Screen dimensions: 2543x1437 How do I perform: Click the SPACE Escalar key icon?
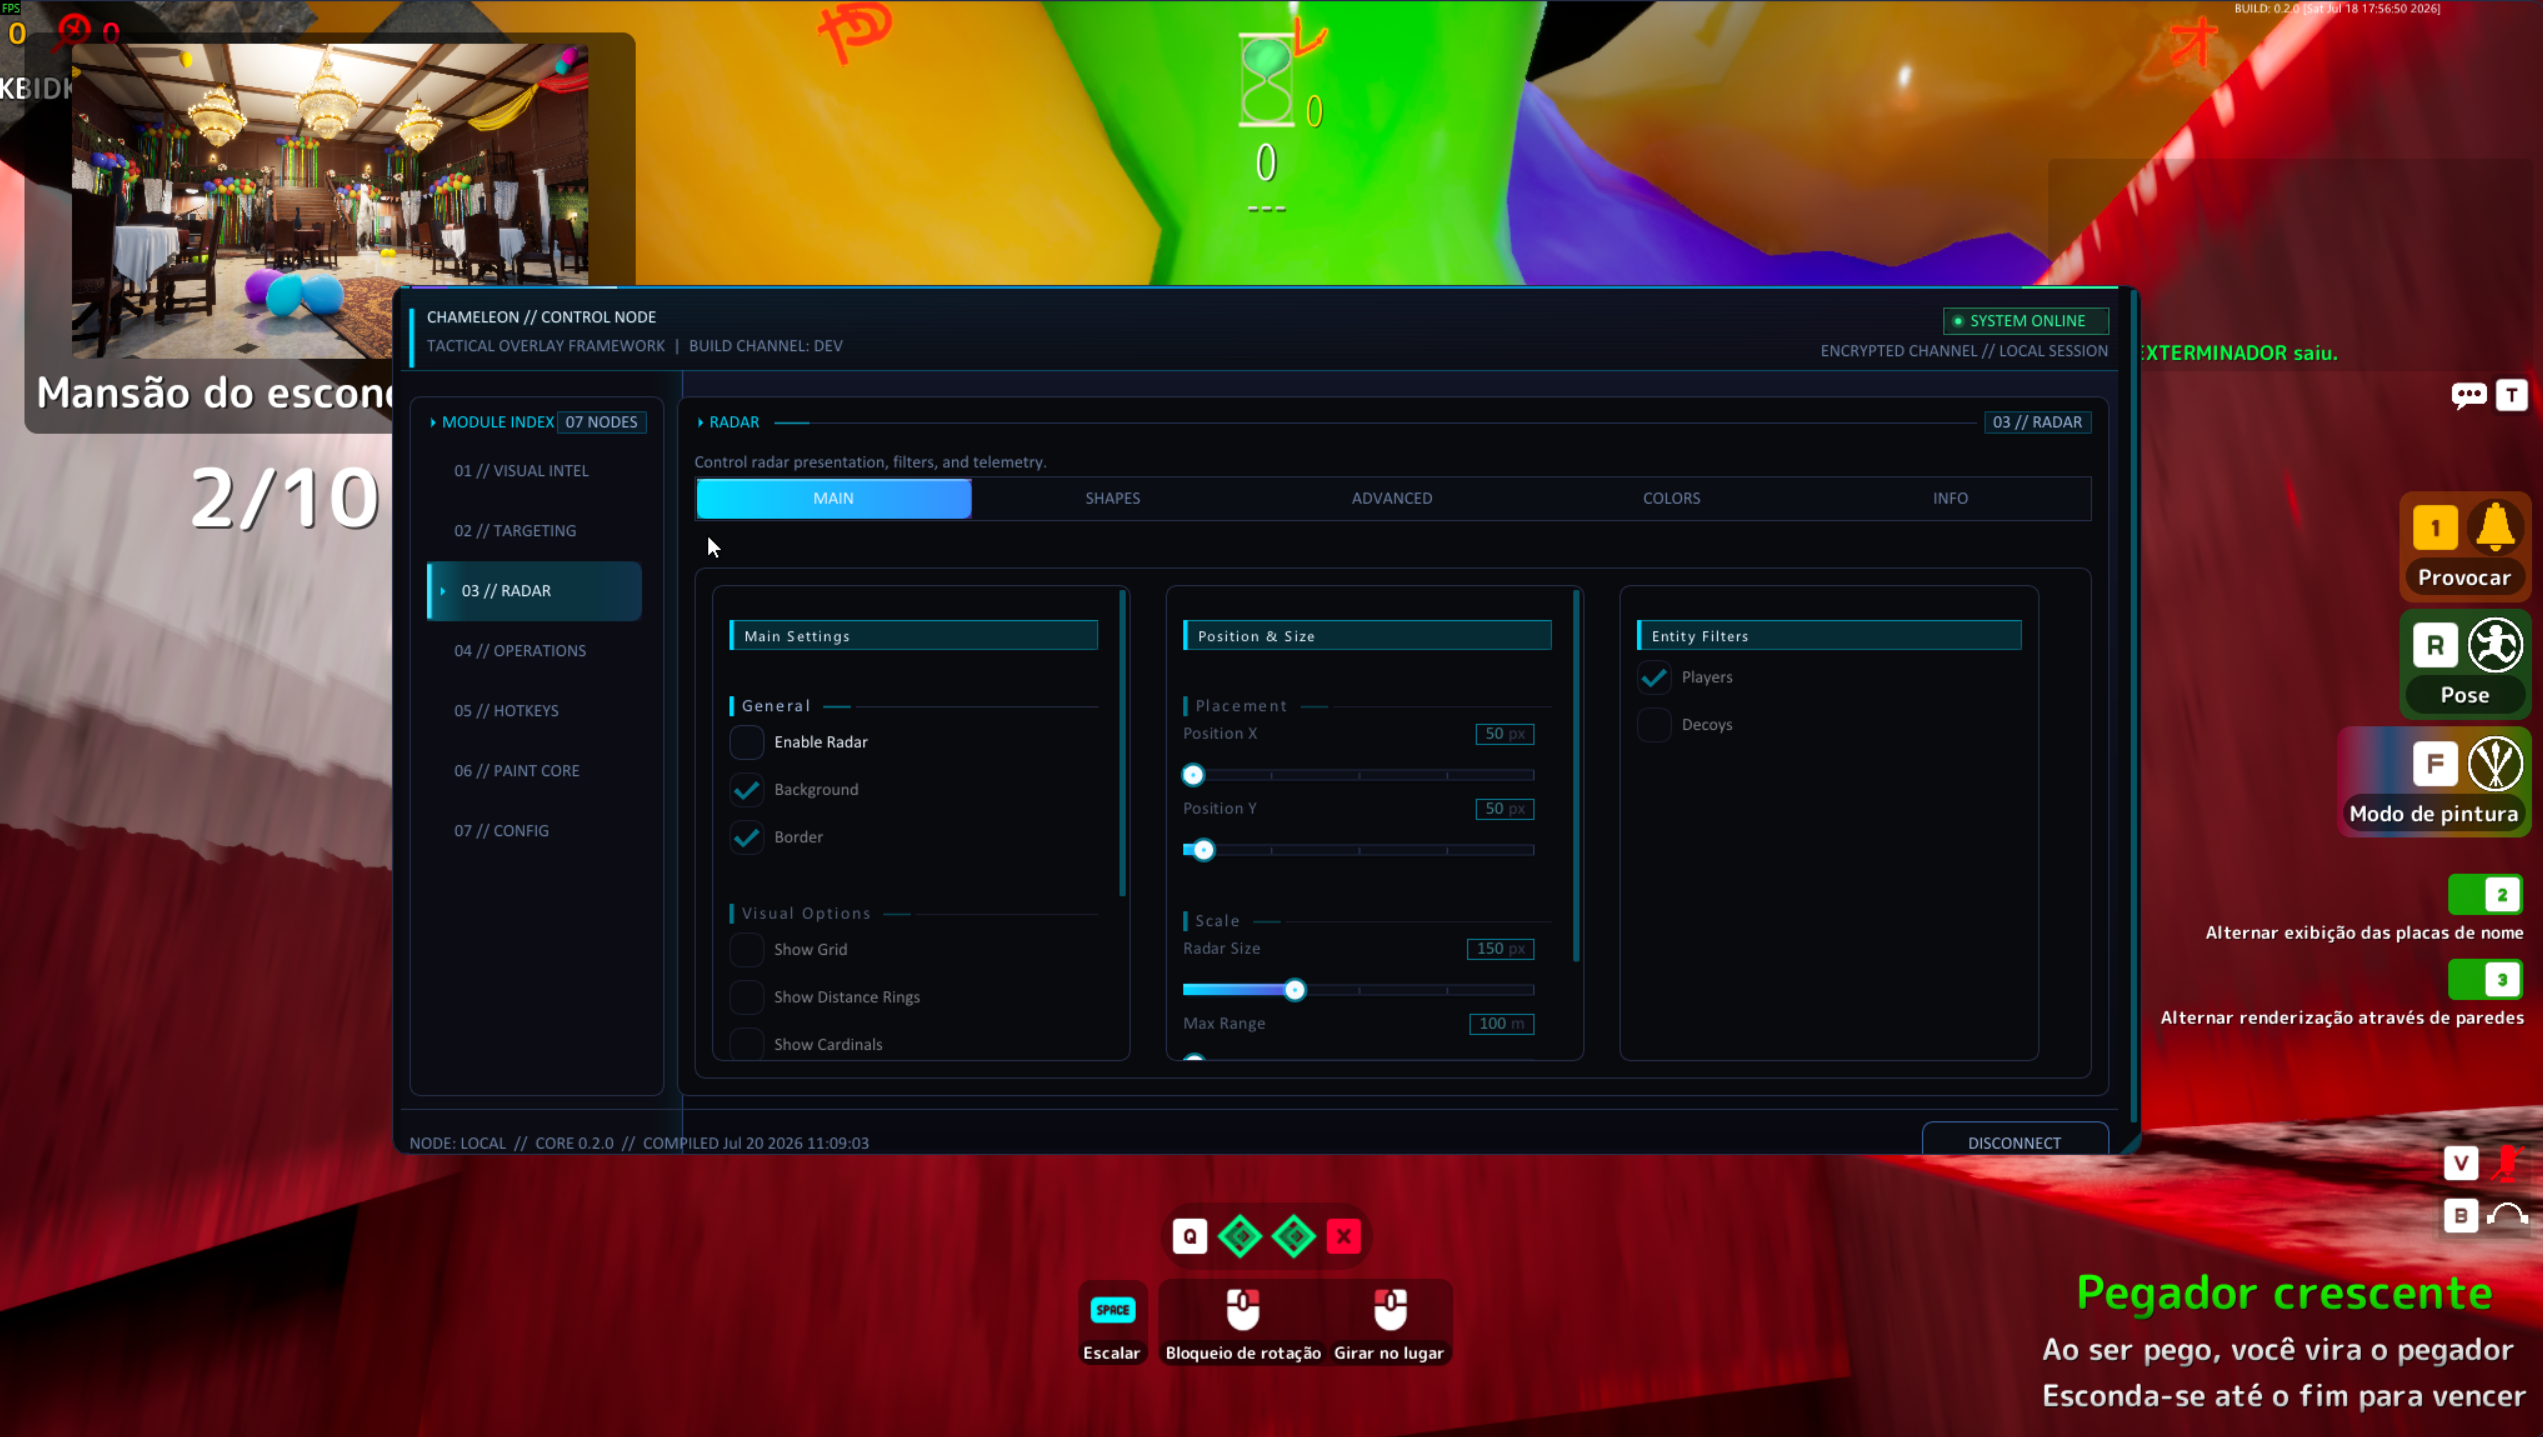tap(1112, 1309)
